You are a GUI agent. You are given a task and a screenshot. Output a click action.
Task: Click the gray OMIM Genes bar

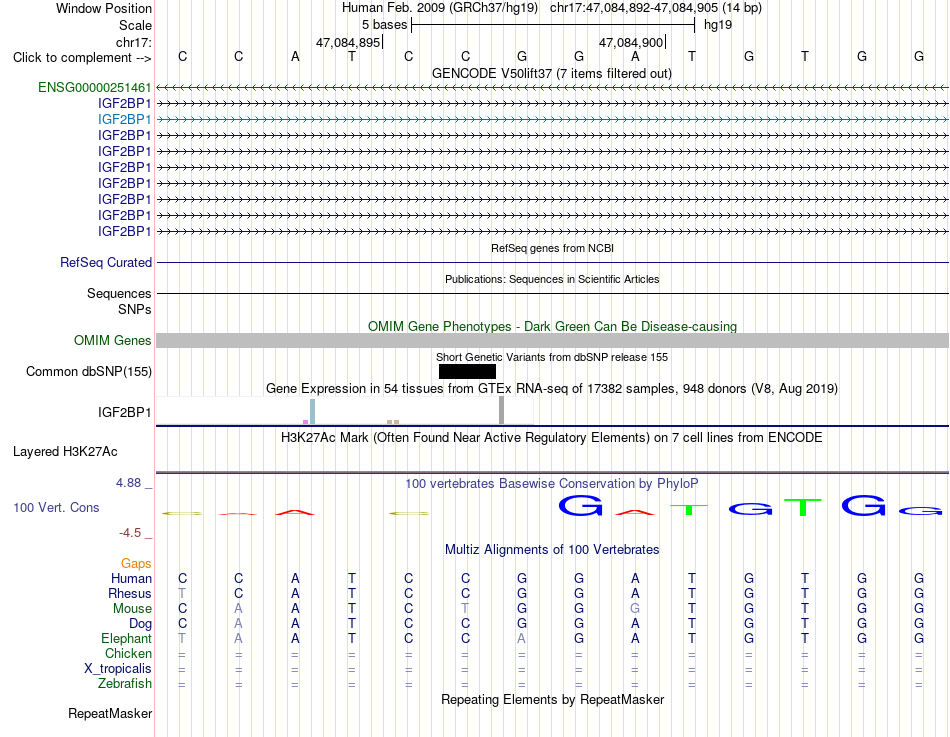tap(552, 340)
